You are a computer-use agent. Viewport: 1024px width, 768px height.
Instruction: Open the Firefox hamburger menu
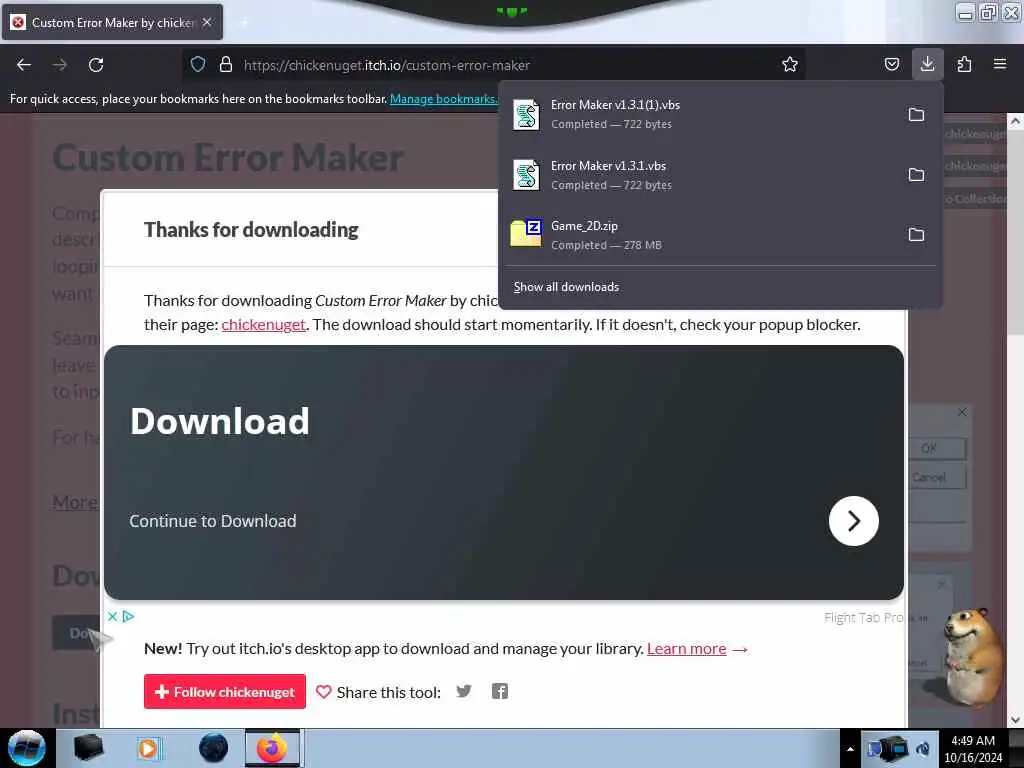point(999,64)
